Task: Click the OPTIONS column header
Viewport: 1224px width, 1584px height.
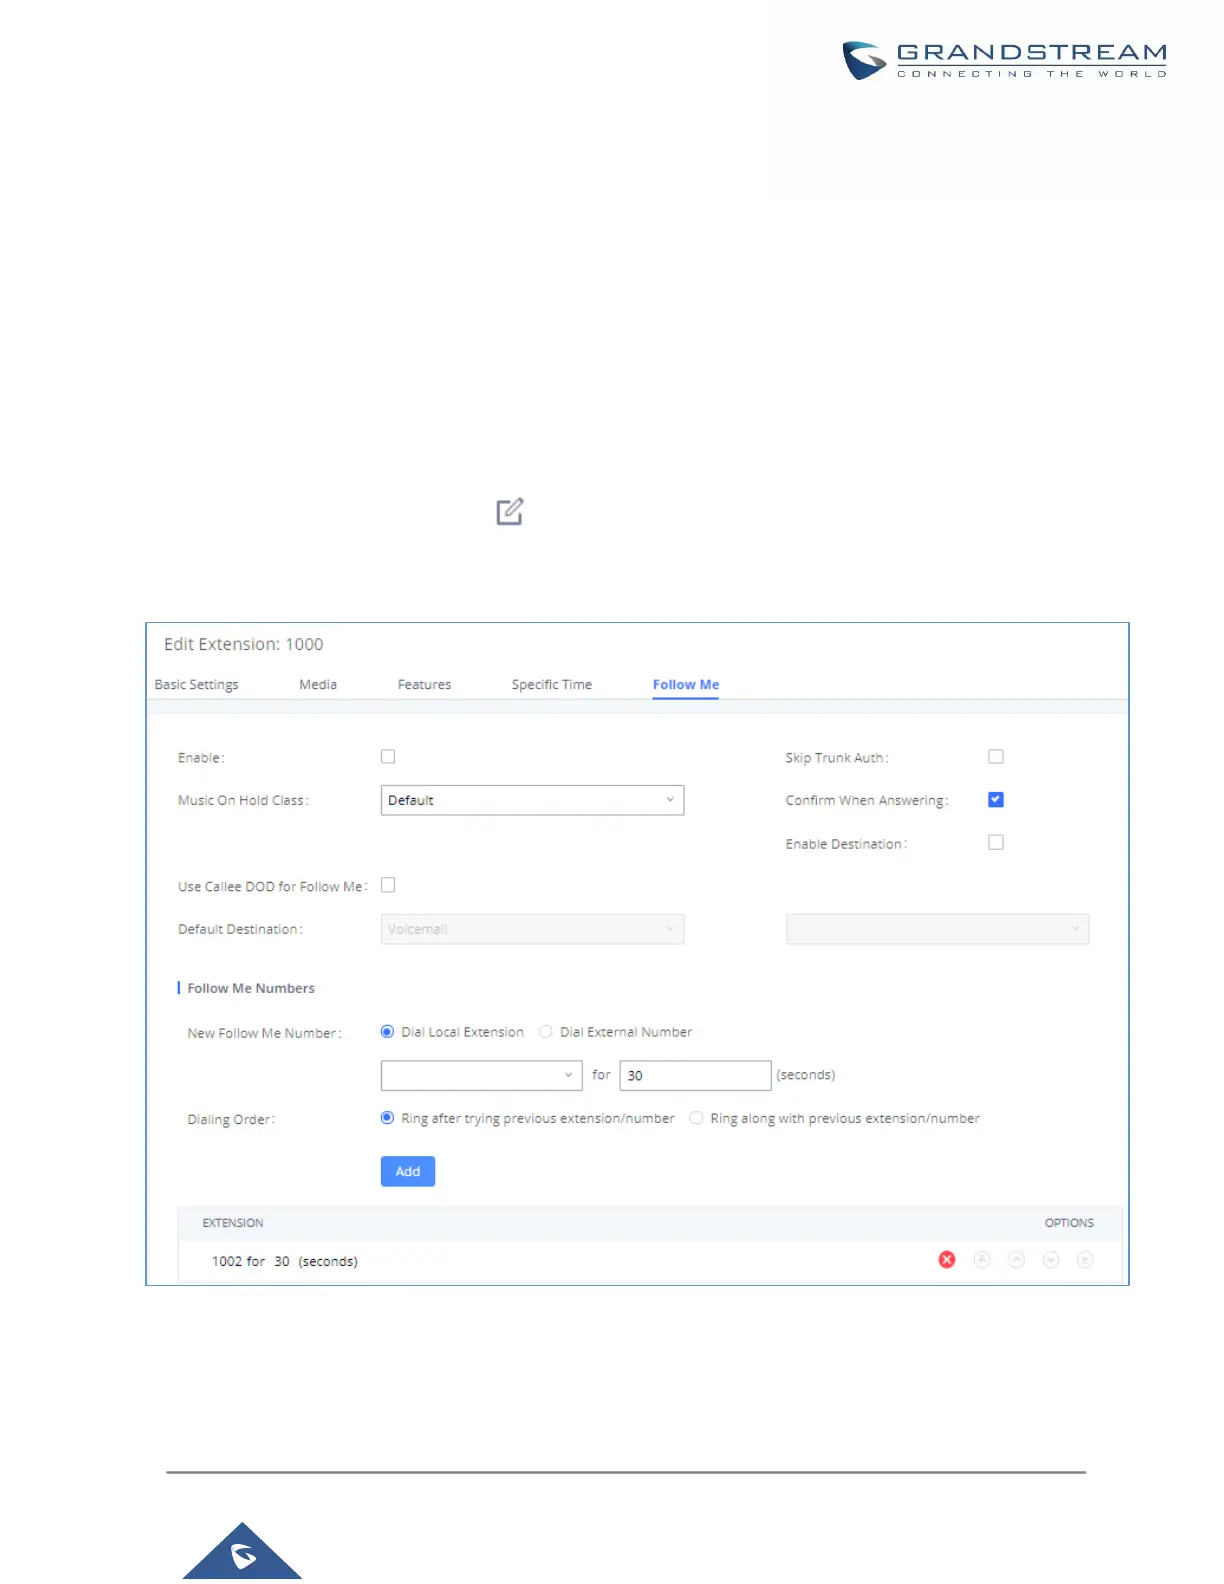Action: pos(1069,1223)
